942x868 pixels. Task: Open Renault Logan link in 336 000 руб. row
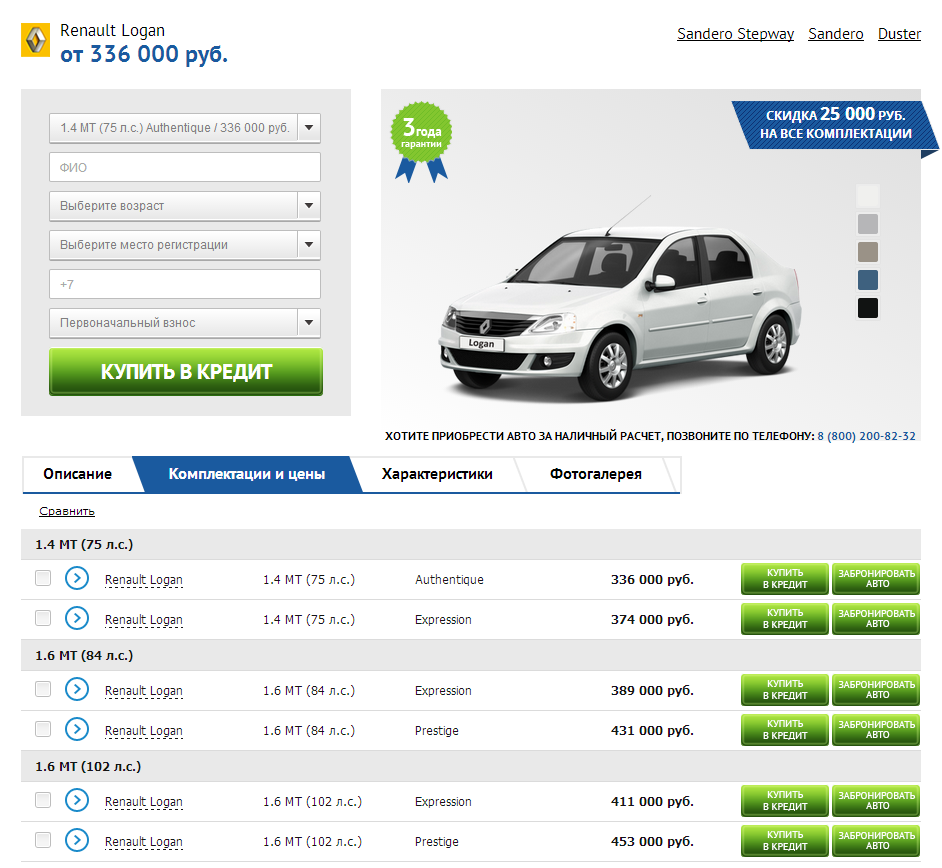pyautogui.click(x=144, y=580)
